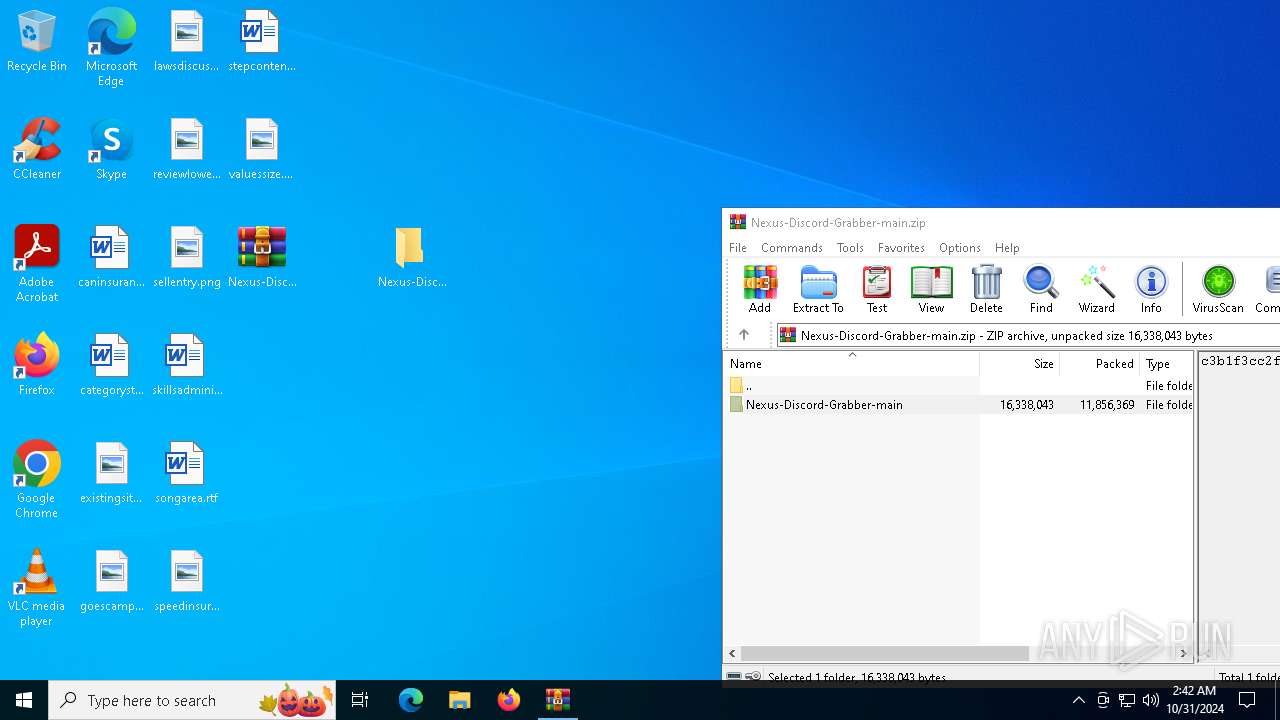This screenshot has width=1280, height=720.
Task: Open the Tools menu
Action: (850, 248)
